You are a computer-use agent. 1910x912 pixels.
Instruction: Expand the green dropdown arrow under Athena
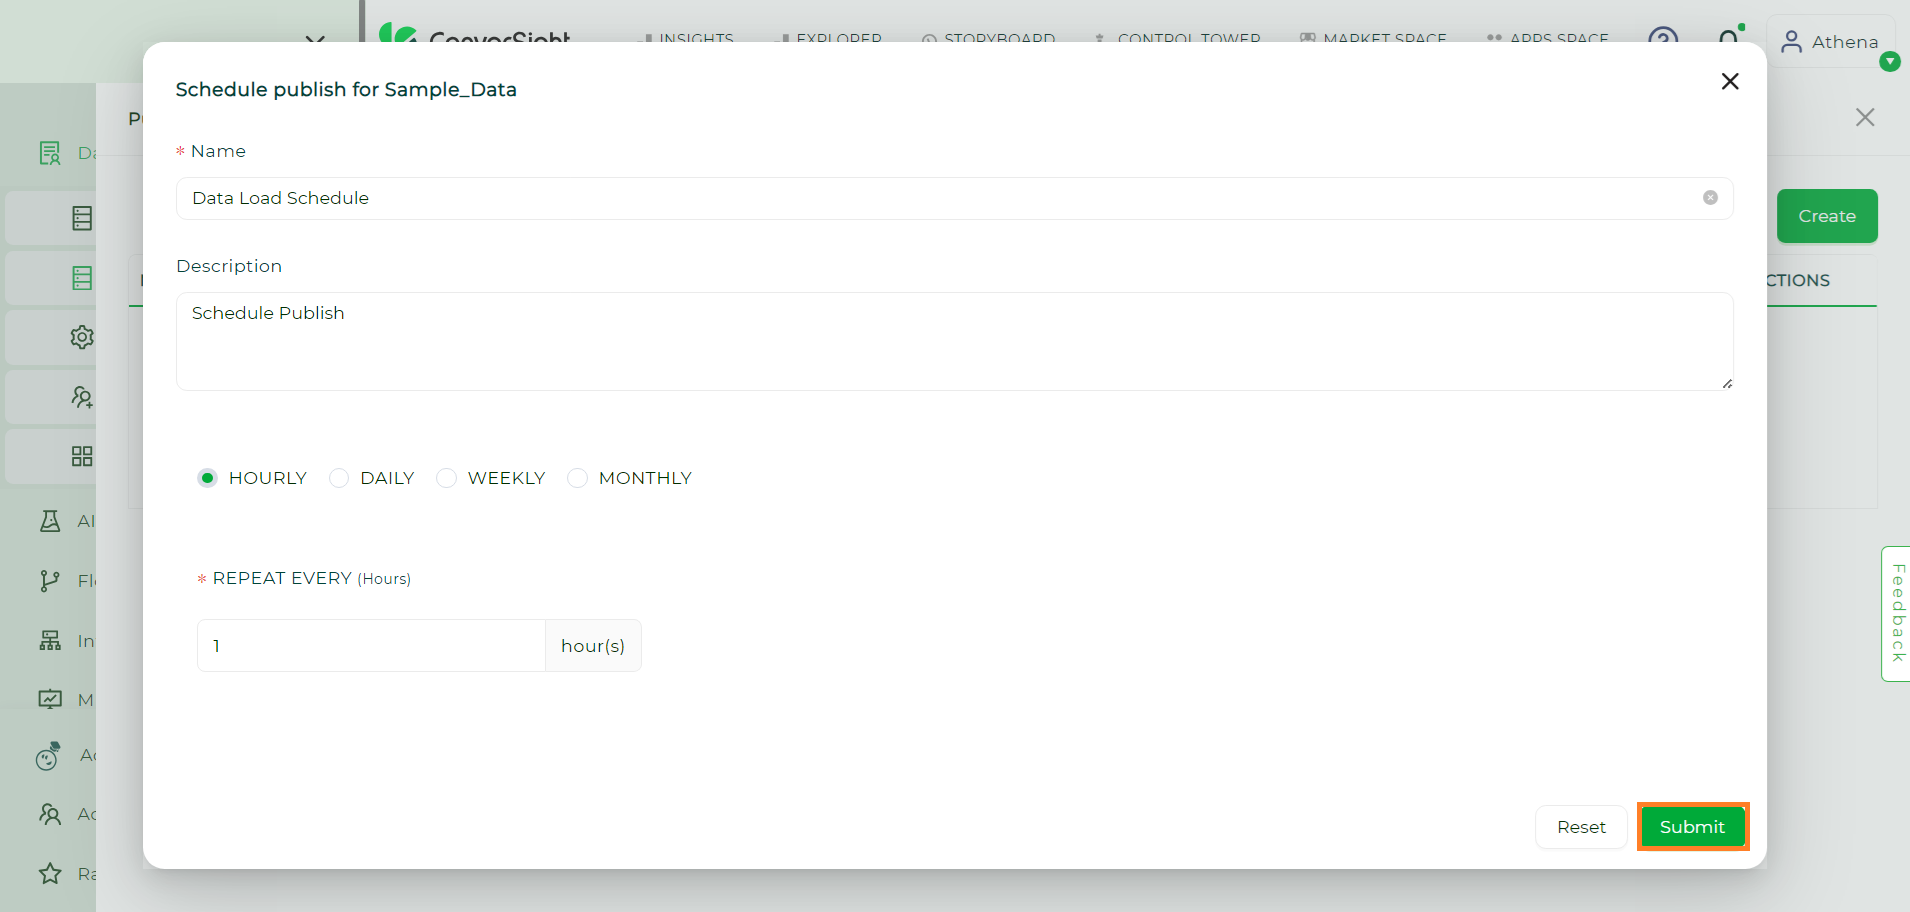click(x=1889, y=62)
